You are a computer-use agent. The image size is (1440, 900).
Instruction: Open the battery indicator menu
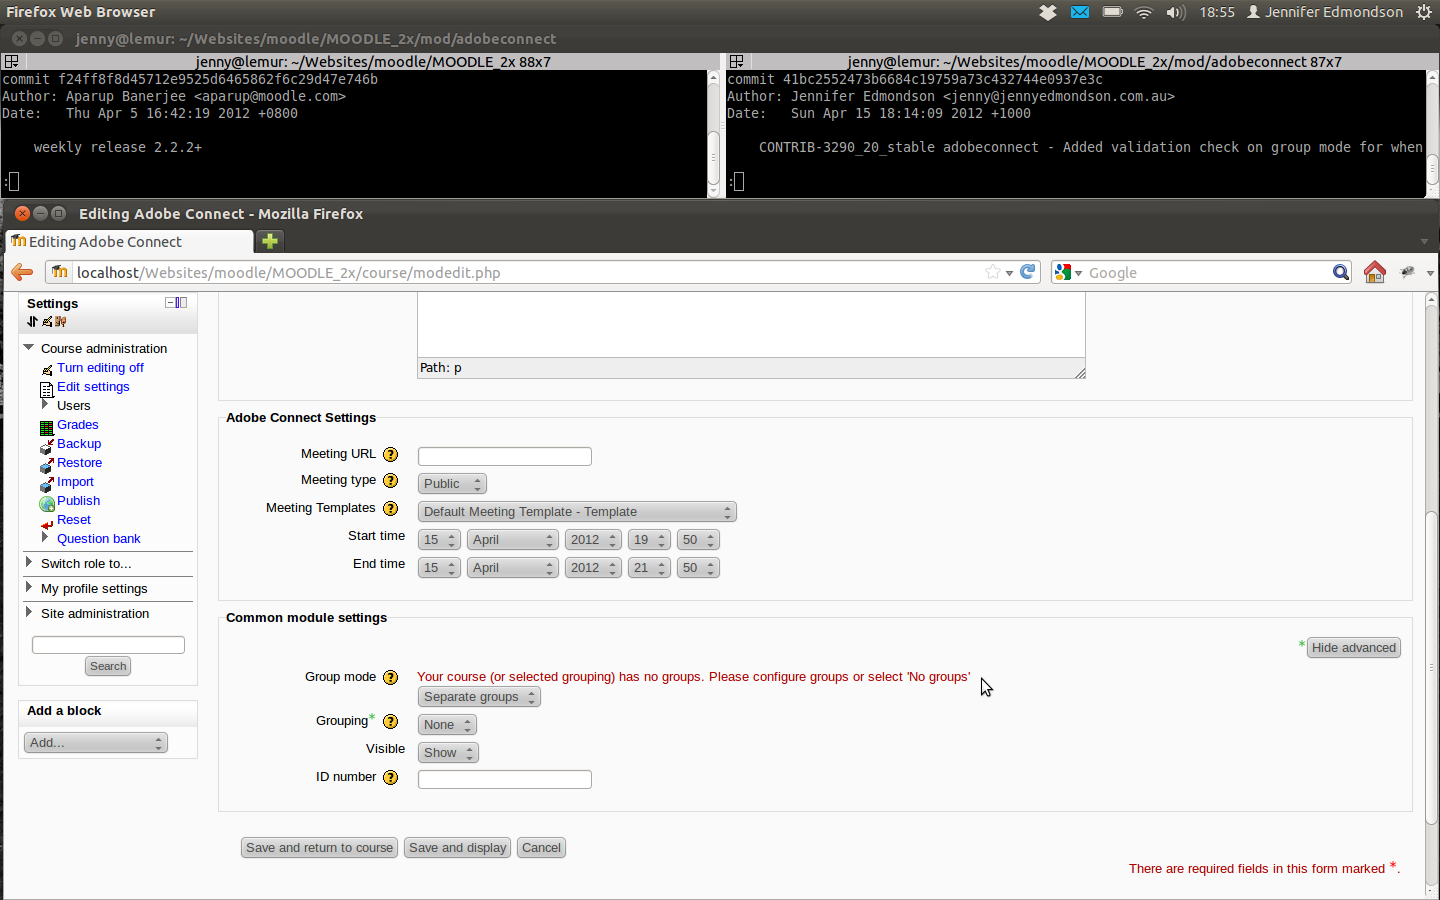click(x=1112, y=12)
